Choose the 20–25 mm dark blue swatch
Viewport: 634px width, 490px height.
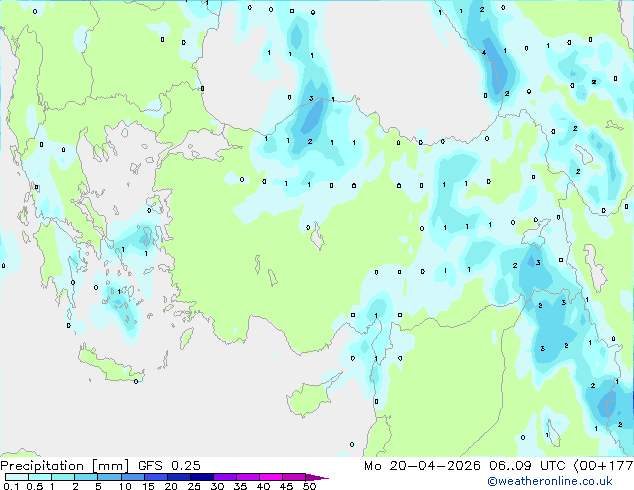(x=179, y=477)
